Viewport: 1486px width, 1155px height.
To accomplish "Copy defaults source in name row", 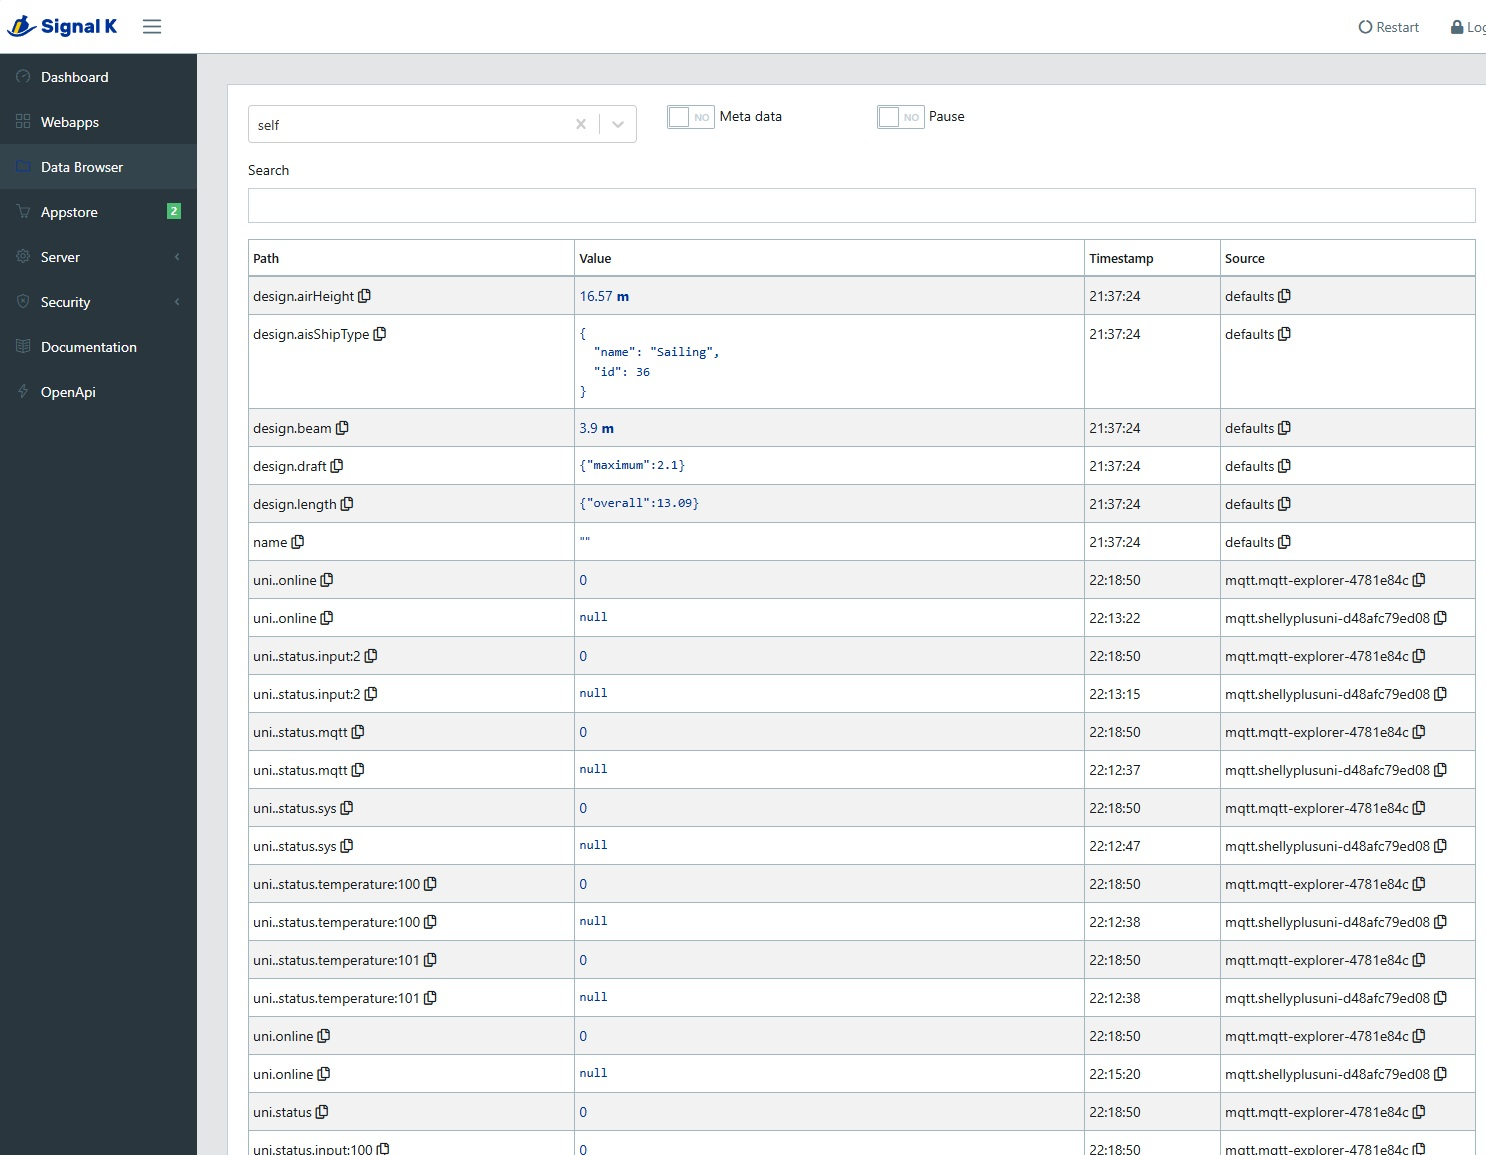I will (x=1285, y=542).
